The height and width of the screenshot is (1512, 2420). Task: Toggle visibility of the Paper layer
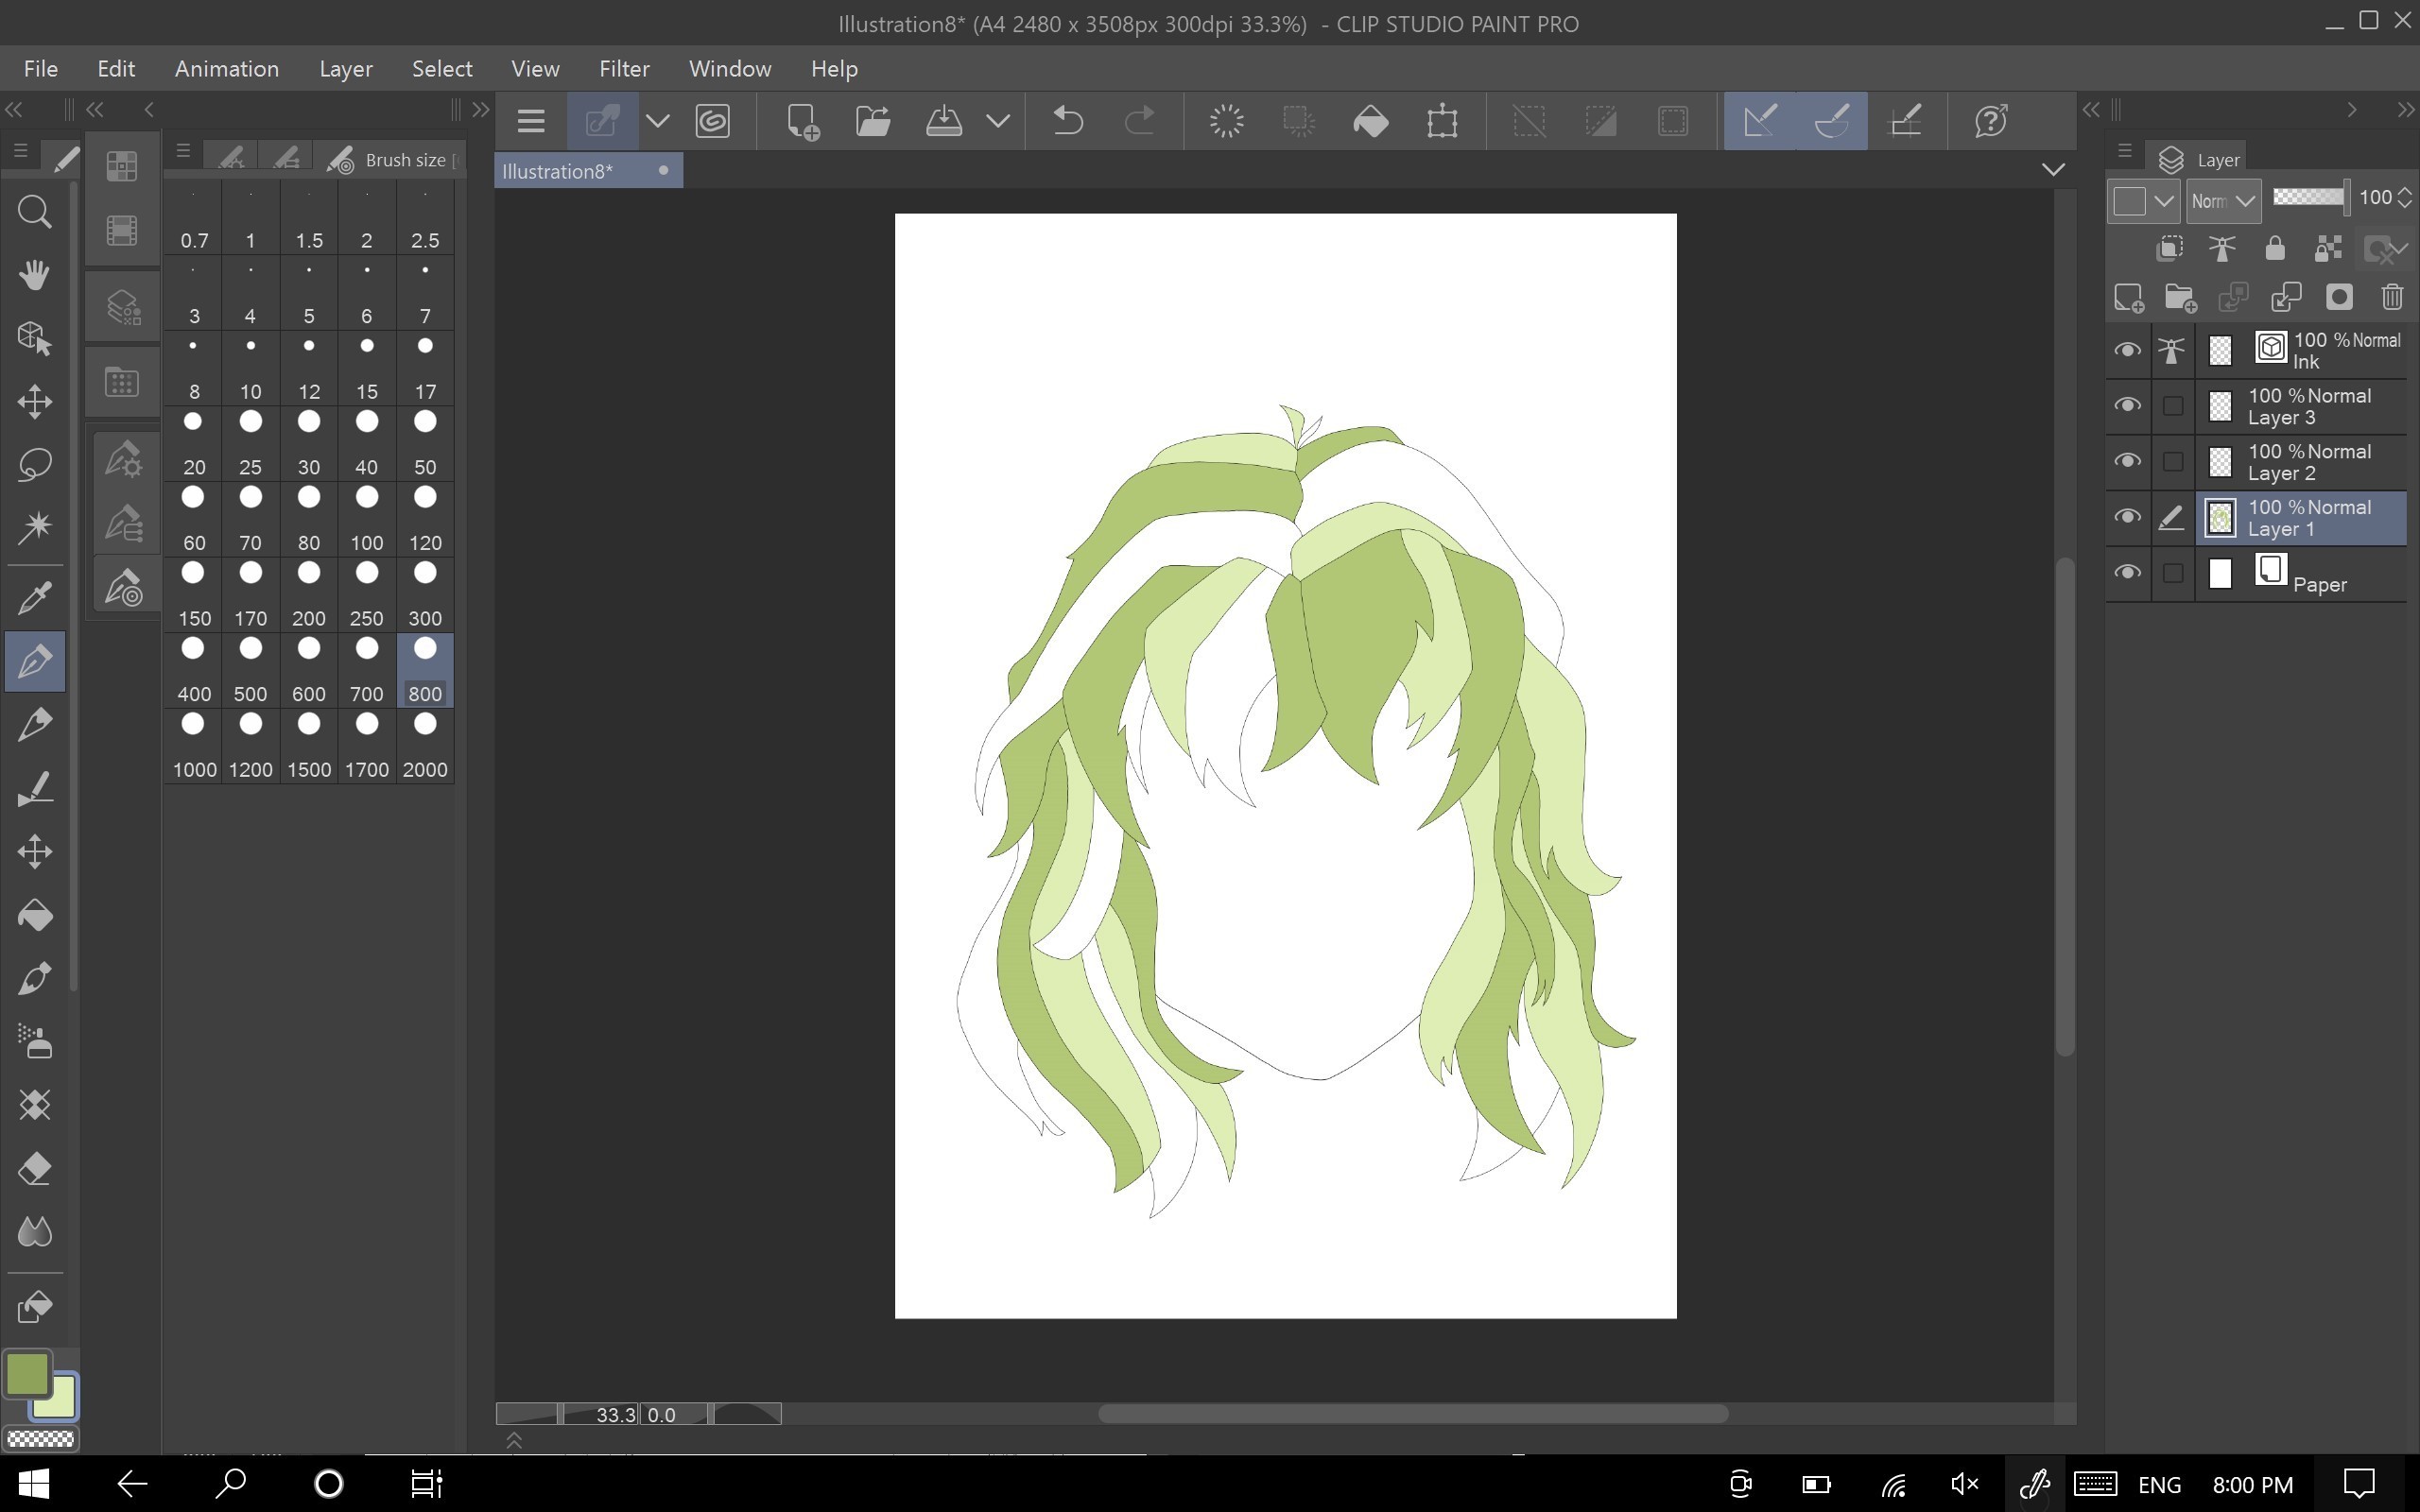click(2127, 573)
